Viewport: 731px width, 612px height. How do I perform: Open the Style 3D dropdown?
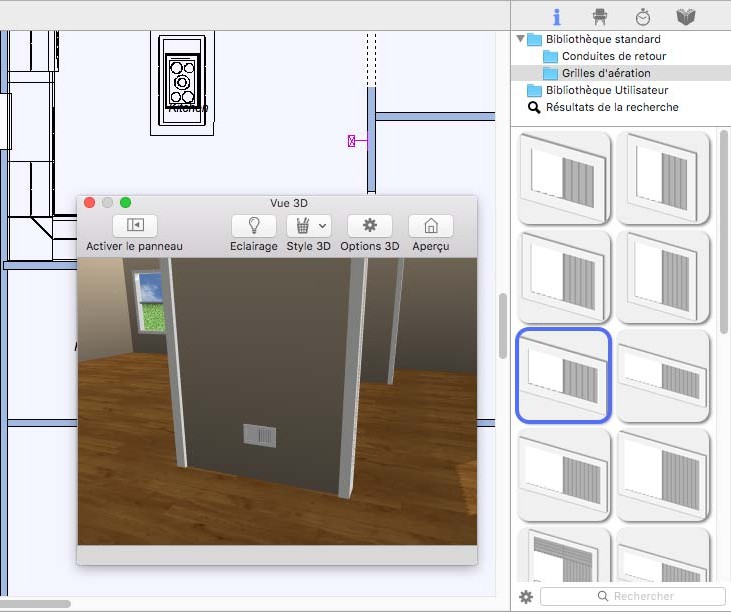click(x=308, y=226)
